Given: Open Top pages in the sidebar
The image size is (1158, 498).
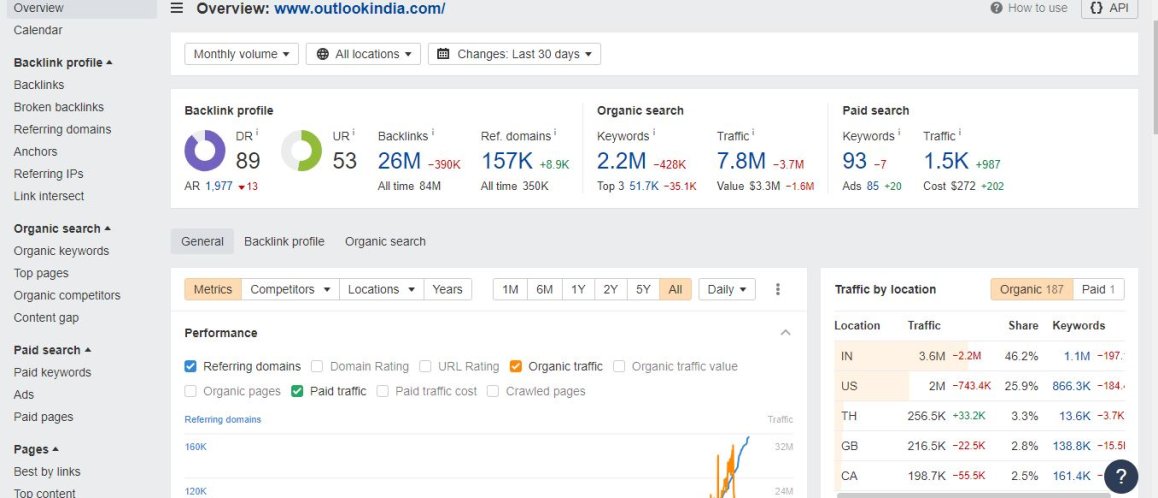Looking at the screenshot, I should (41, 273).
